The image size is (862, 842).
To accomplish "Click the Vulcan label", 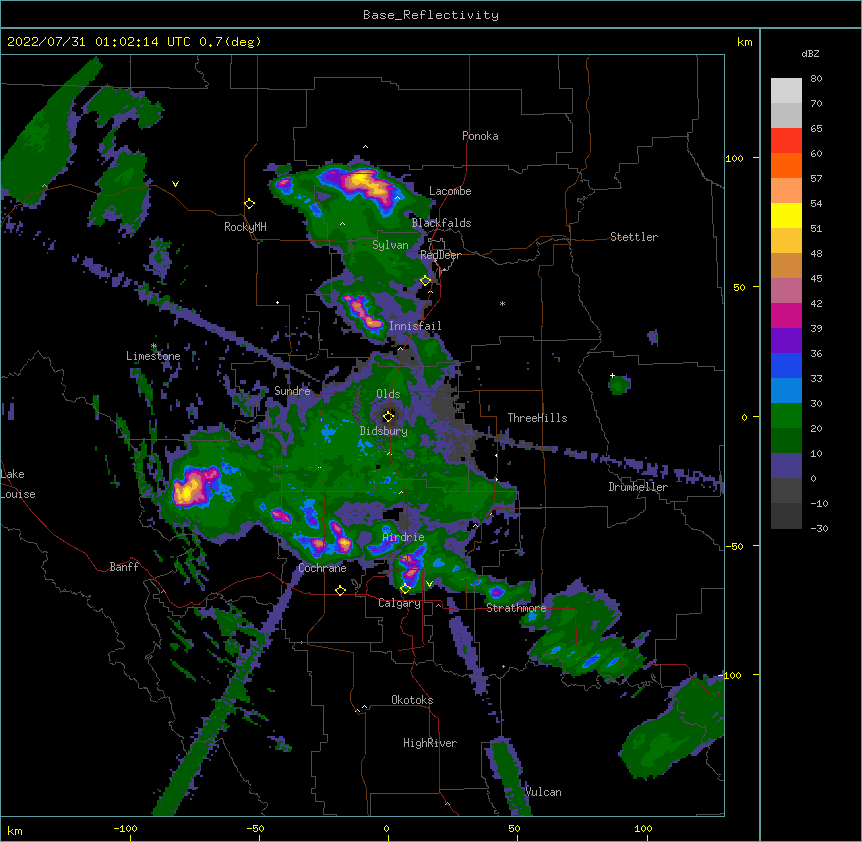I will coord(543,792).
